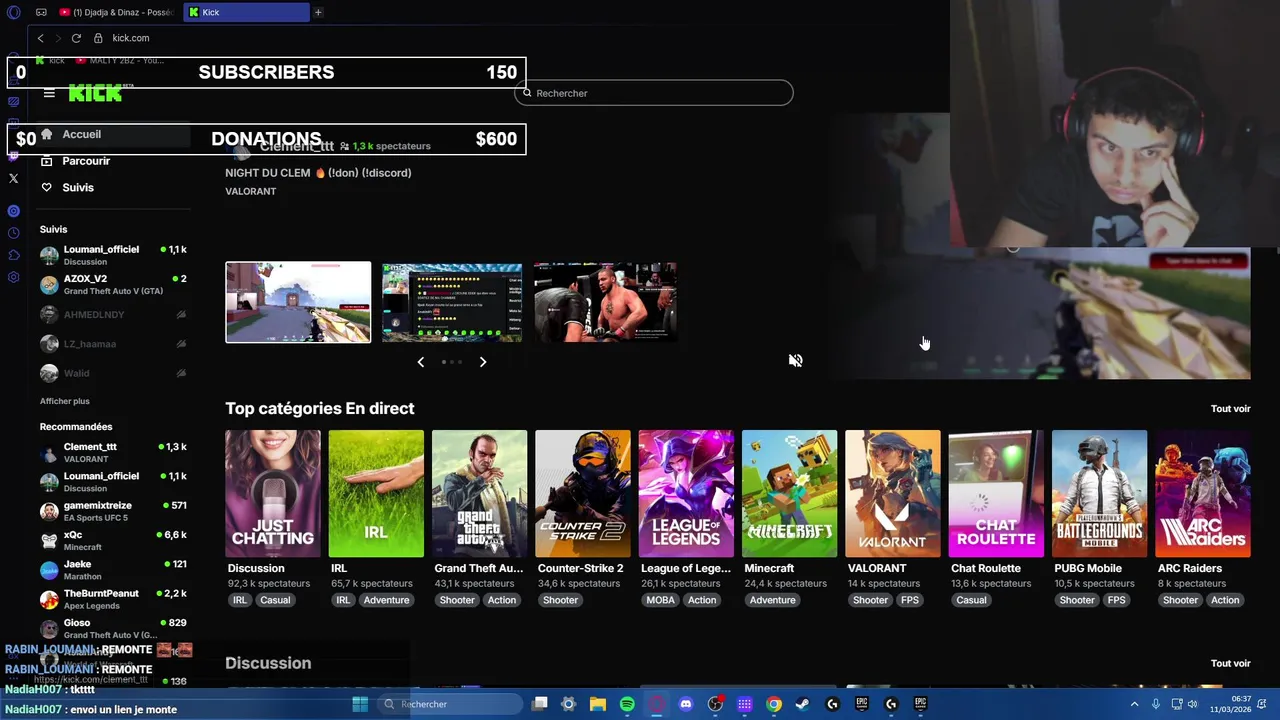Open Opera sidebar settings gear
The height and width of the screenshot is (720, 1280).
[x=13, y=277]
